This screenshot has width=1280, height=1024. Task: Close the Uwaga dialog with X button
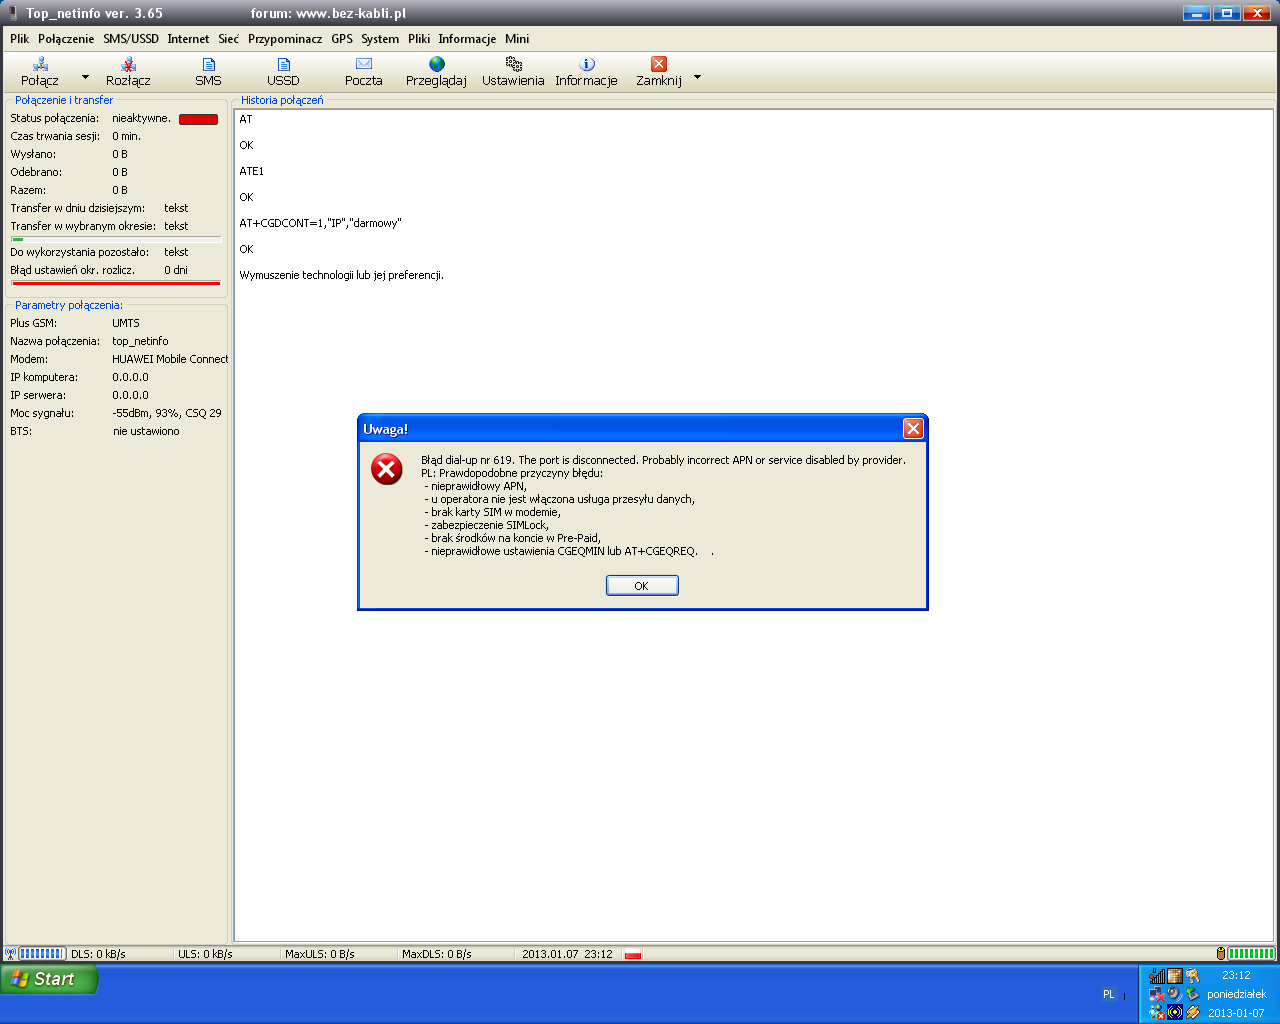click(912, 429)
